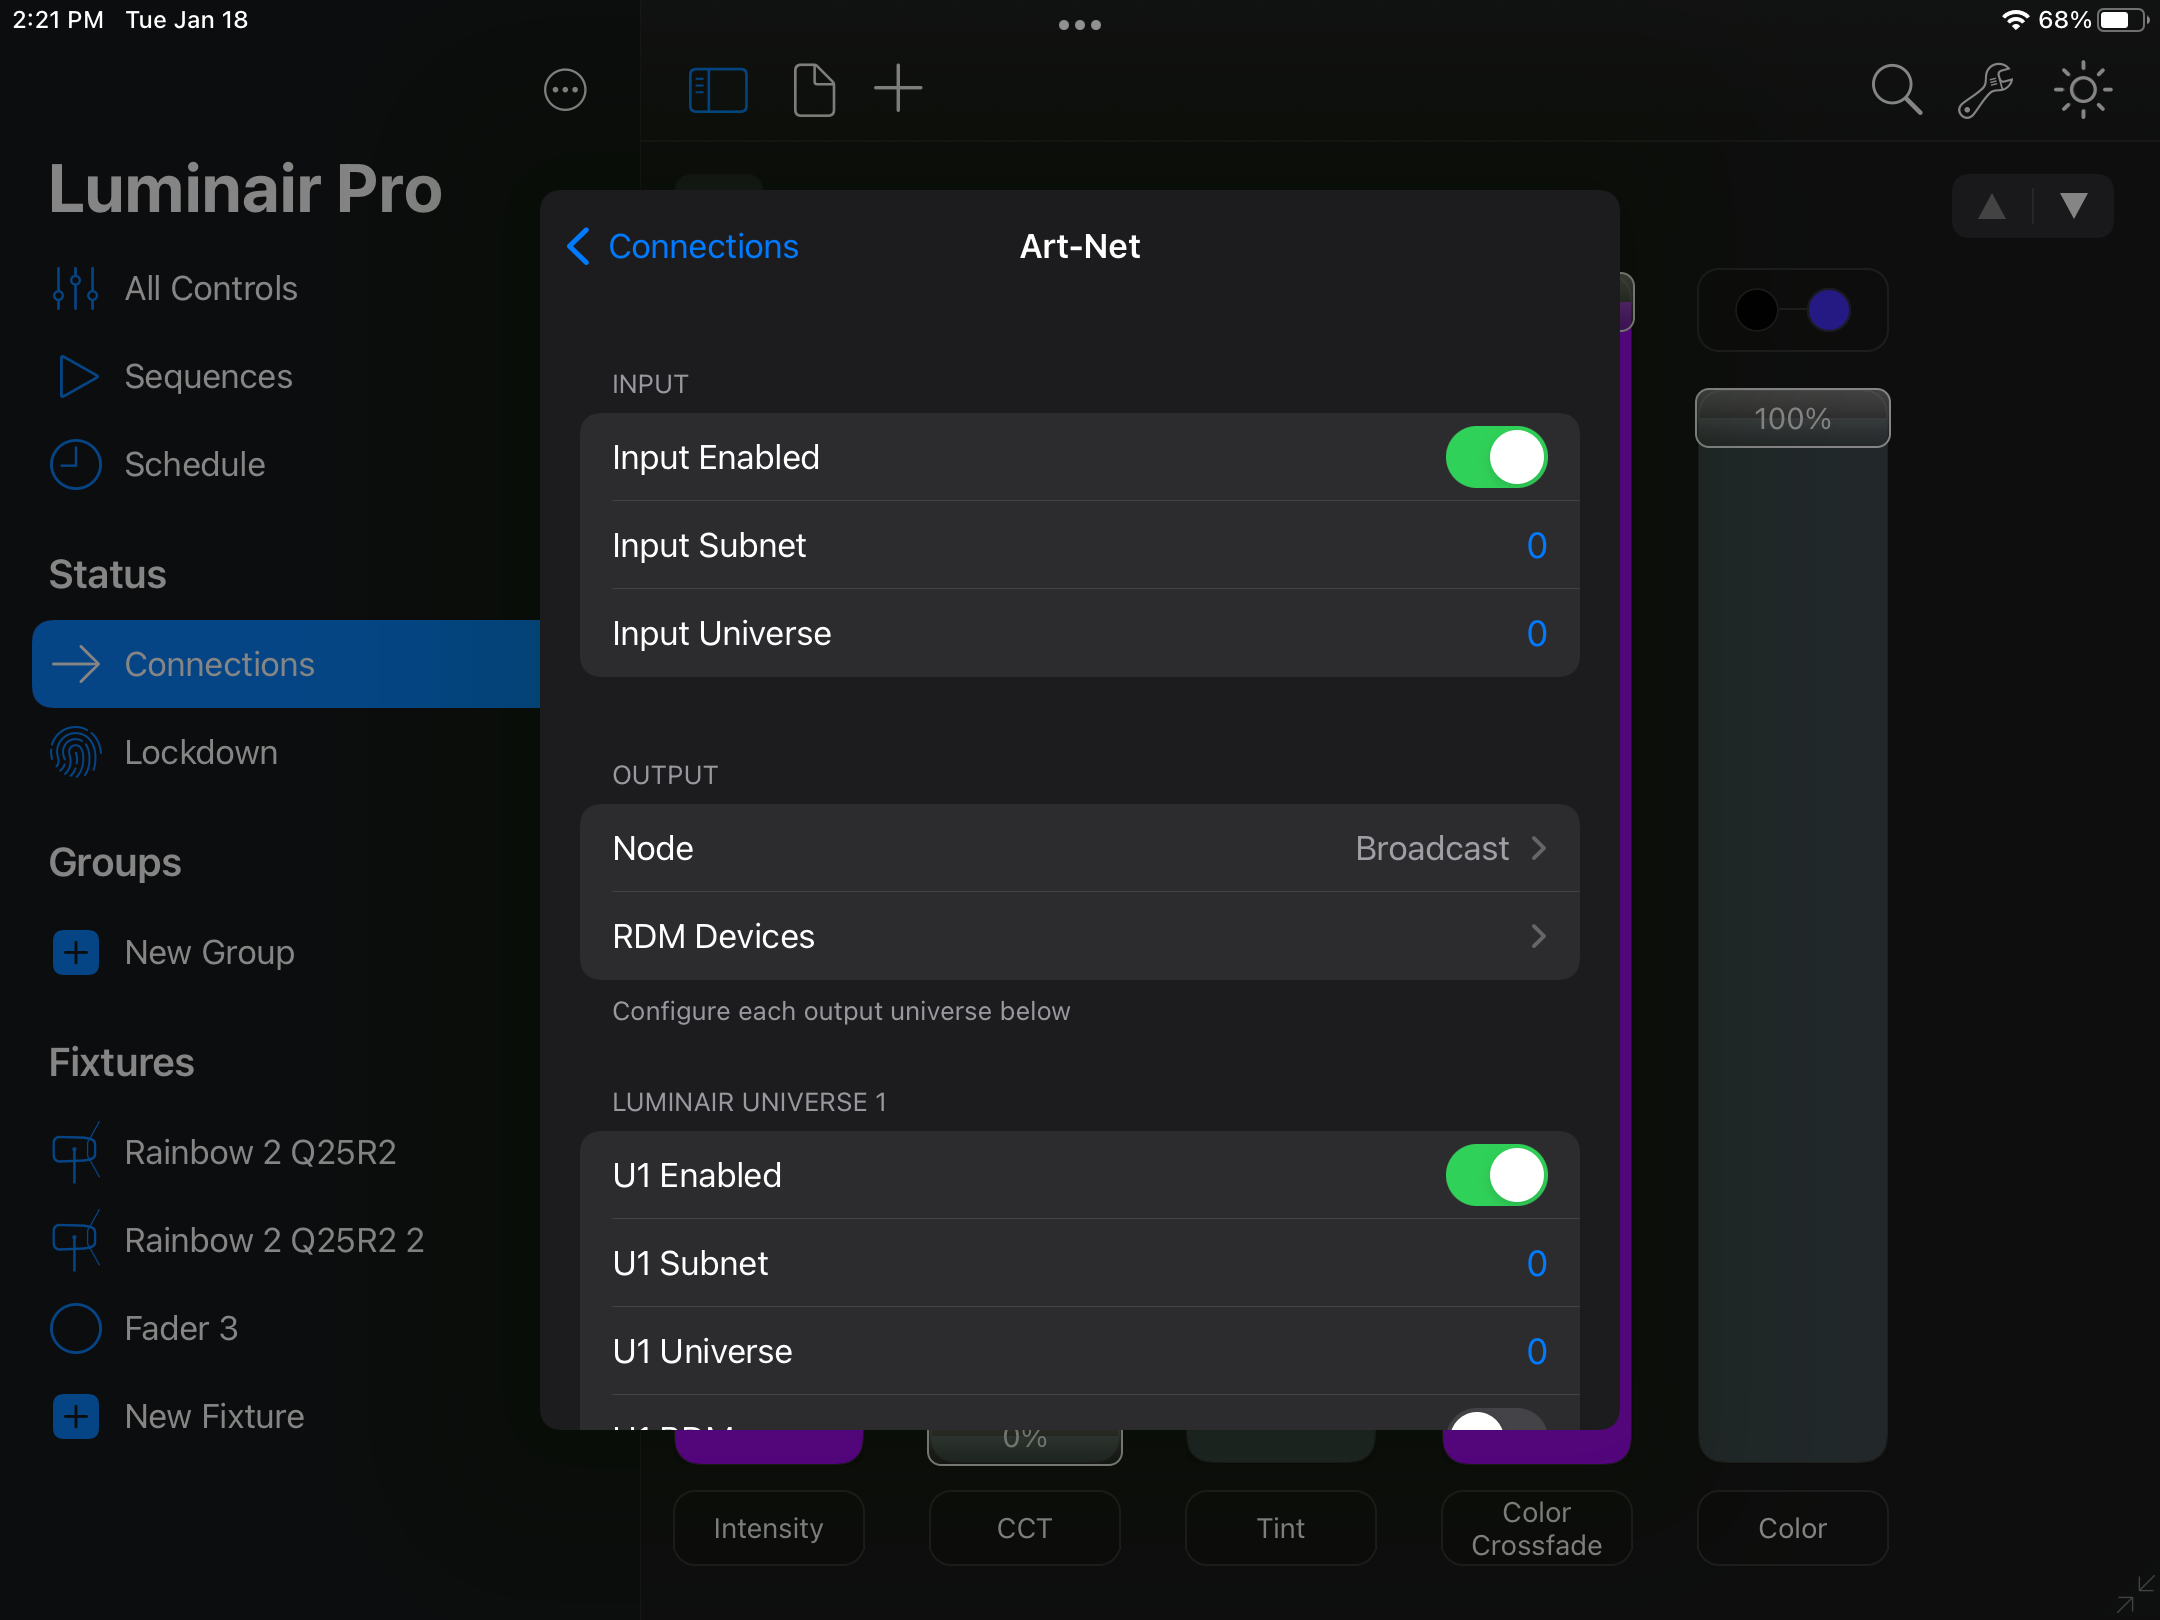This screenshot has width=2160, height=1620.
Task: Turn off U1 Enabled switch
Action: (1496, 1175)
